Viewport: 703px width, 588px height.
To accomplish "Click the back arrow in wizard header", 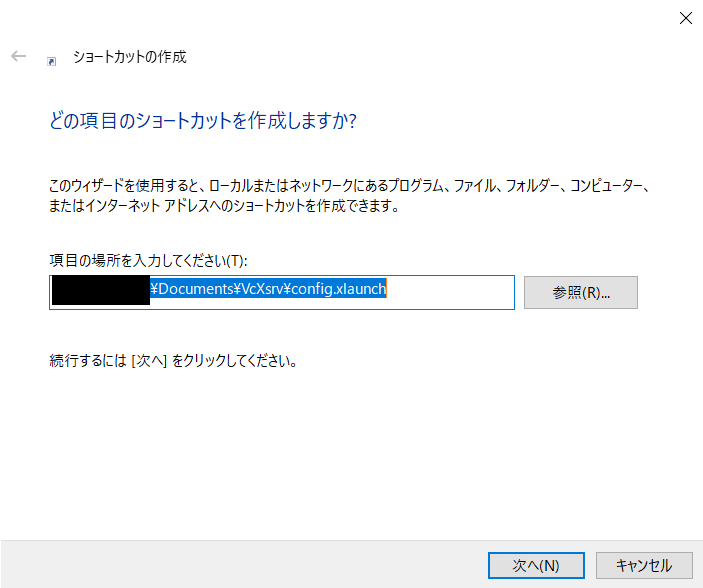I will [x=18, y=56].
